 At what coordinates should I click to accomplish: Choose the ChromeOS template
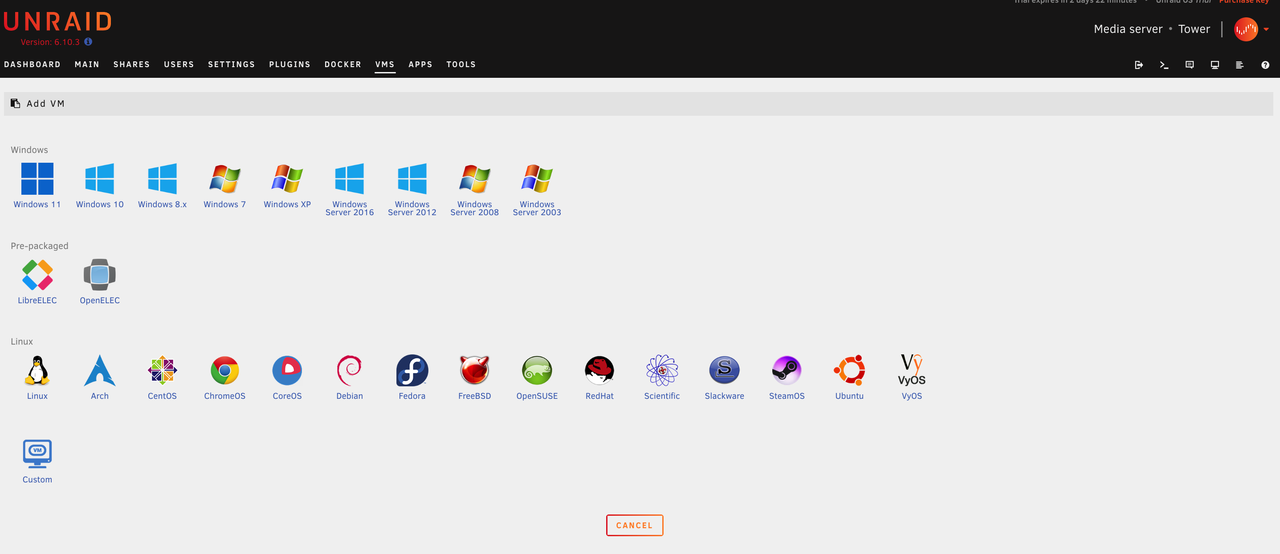pyautogui.click(x=225, y=377)
